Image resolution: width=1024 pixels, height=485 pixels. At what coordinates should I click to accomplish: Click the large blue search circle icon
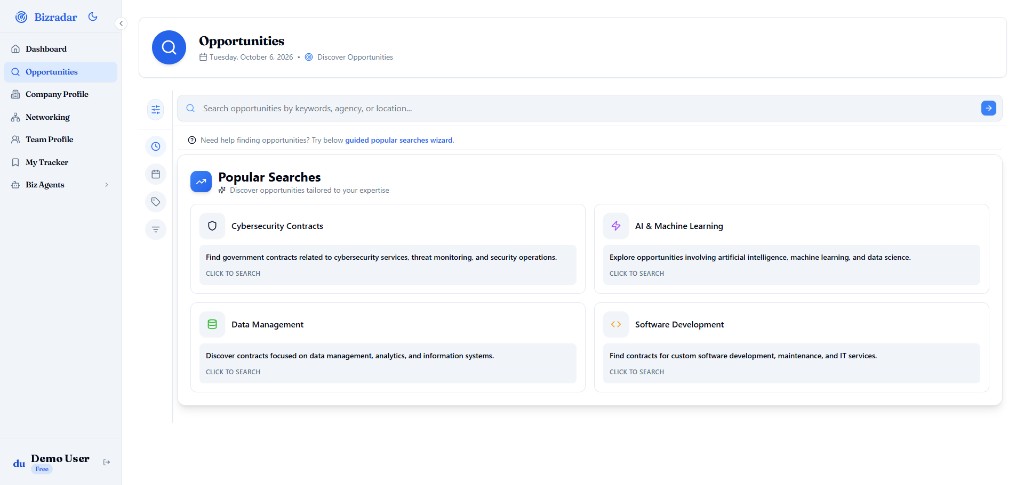pyautogui.click(x=169, y=47)
